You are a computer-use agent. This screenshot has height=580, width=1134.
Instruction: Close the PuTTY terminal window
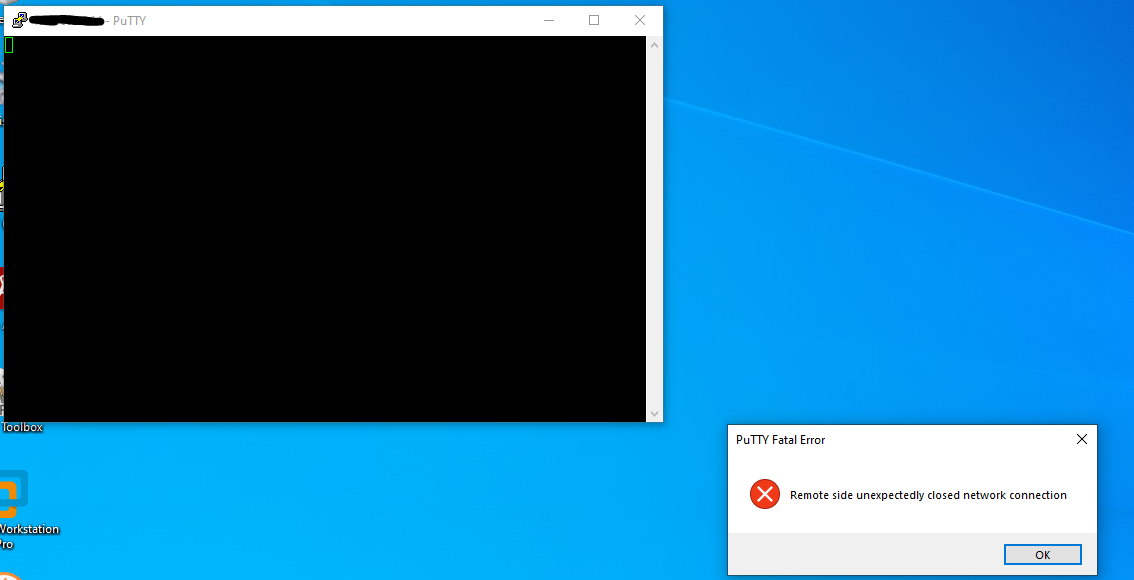coord(639,20)
